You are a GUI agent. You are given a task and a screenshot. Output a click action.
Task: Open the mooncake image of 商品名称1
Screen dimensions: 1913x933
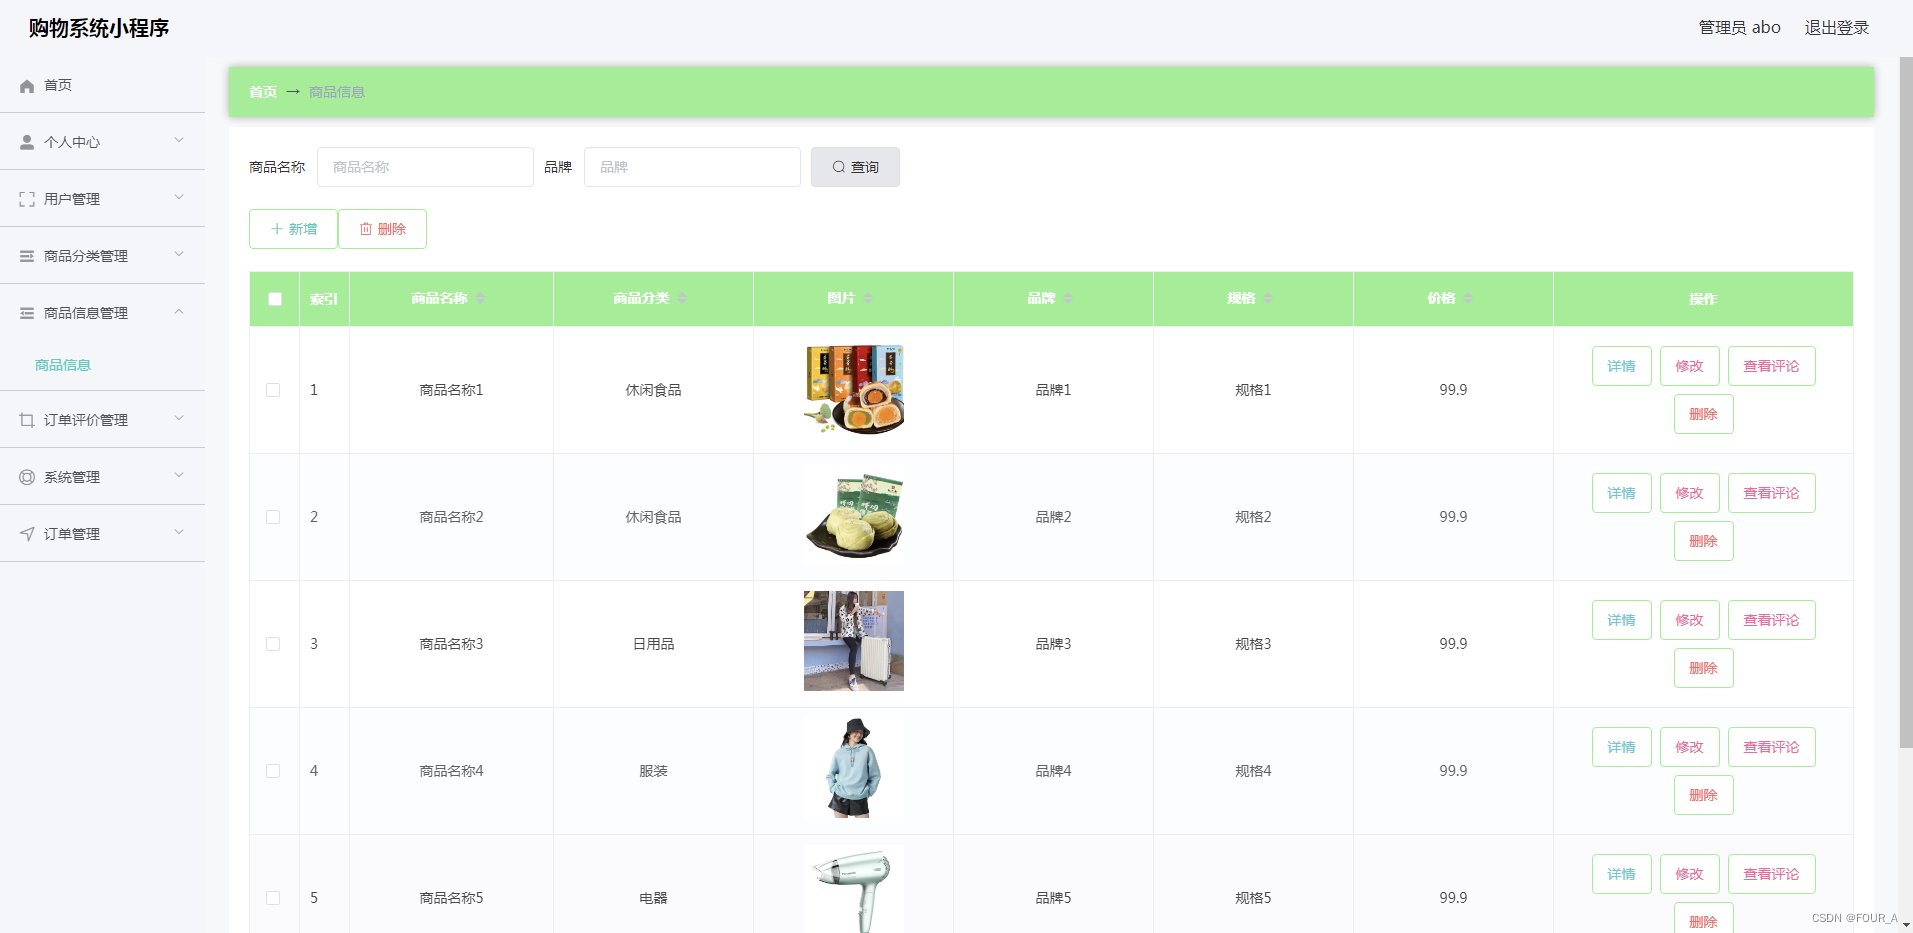tap(854, 390)
